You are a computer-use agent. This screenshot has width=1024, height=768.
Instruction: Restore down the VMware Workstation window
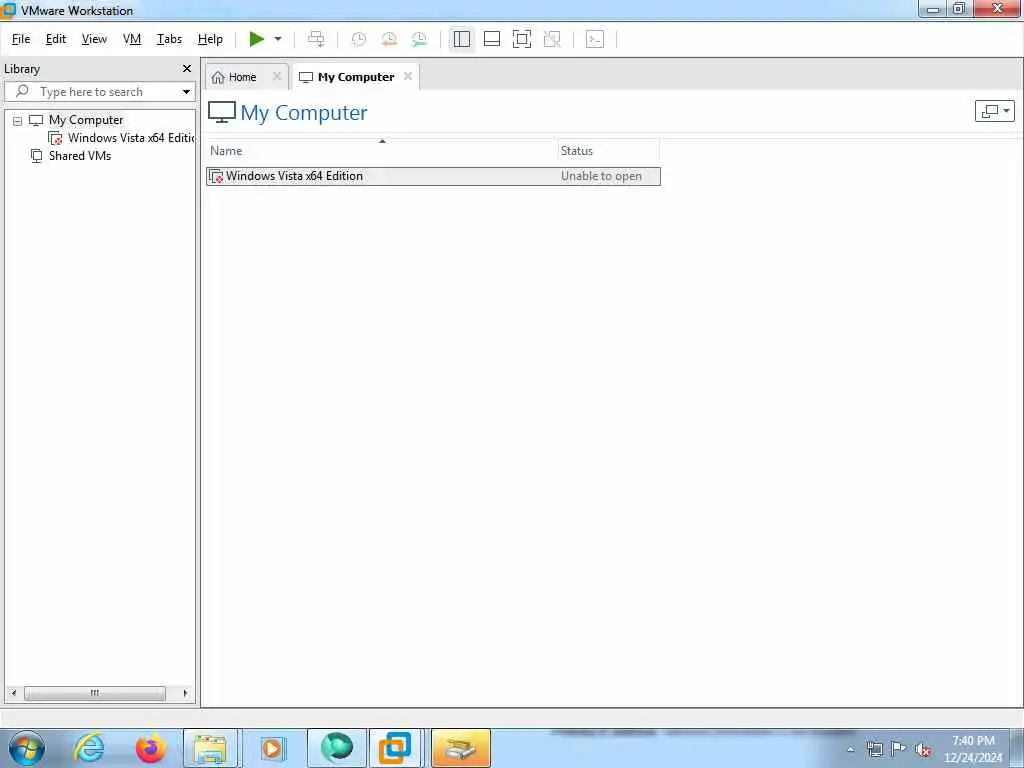(959, 9)
